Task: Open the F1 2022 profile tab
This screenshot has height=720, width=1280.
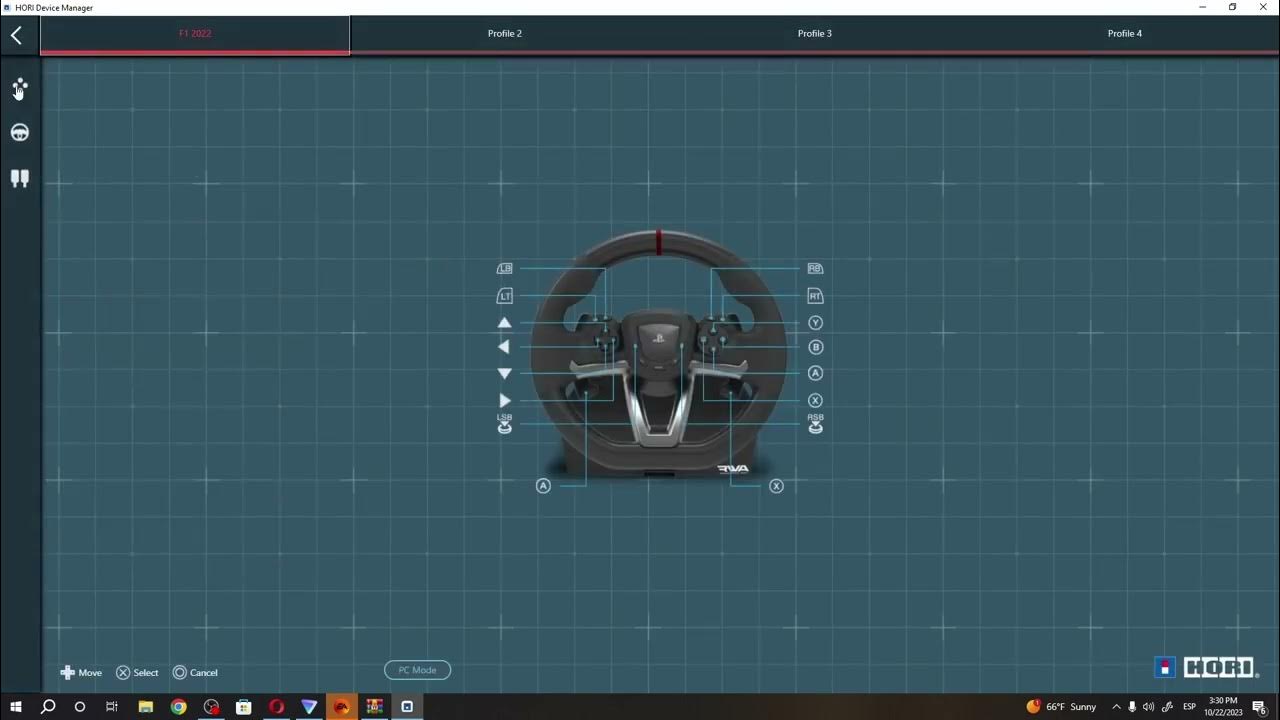Action: point(195,33)
